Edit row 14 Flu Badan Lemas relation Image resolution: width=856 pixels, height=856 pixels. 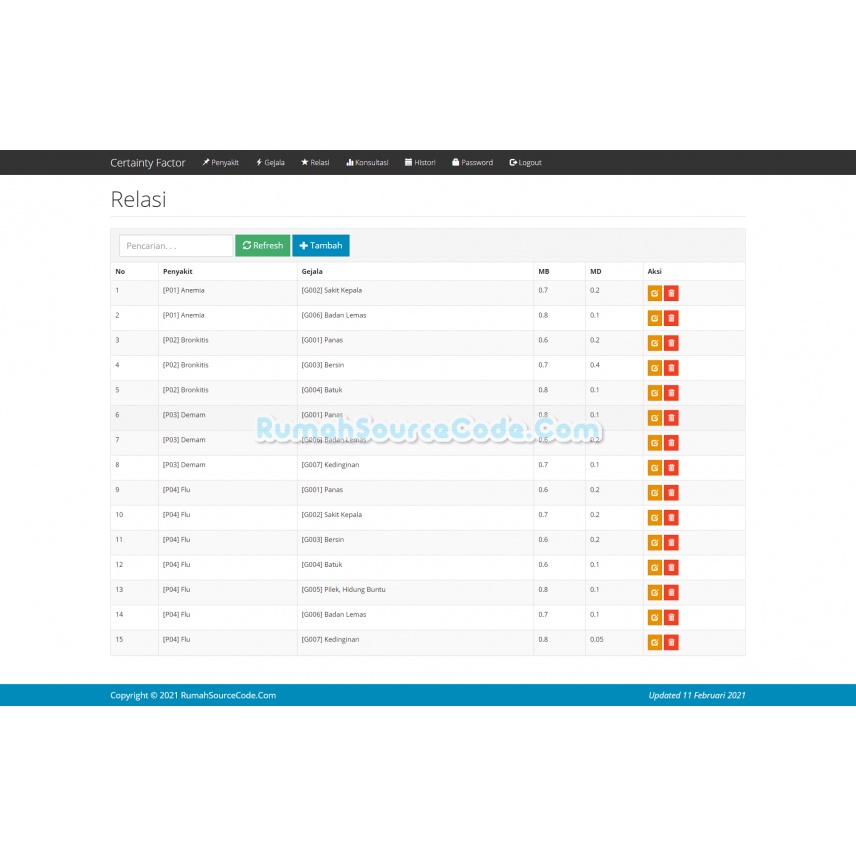(655, 617)
